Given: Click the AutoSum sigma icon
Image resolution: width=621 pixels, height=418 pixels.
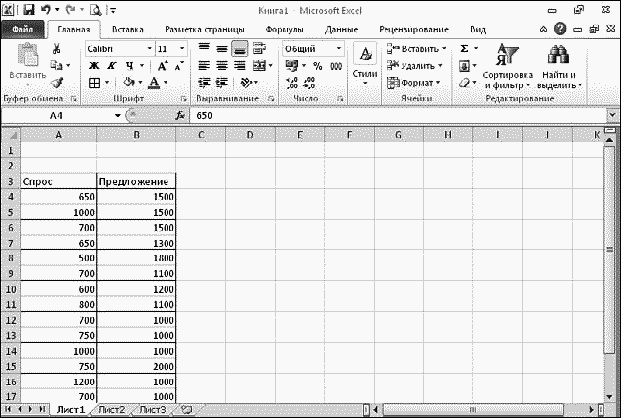Looking at the screenshot, I should 464,48.
